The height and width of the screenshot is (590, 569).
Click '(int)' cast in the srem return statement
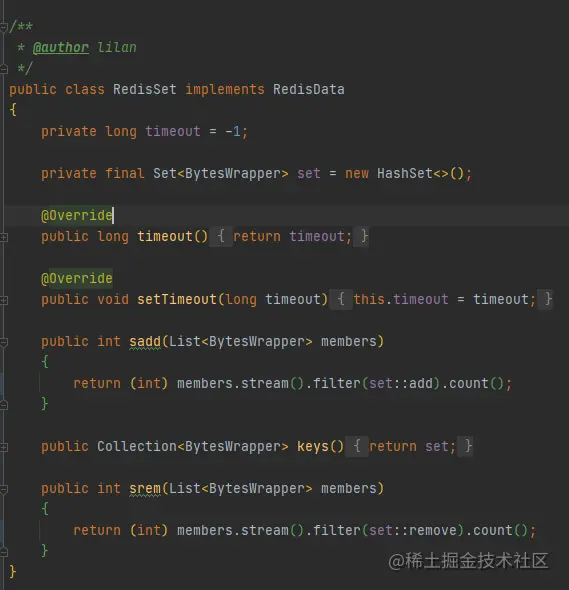click(x=149, y=531)
